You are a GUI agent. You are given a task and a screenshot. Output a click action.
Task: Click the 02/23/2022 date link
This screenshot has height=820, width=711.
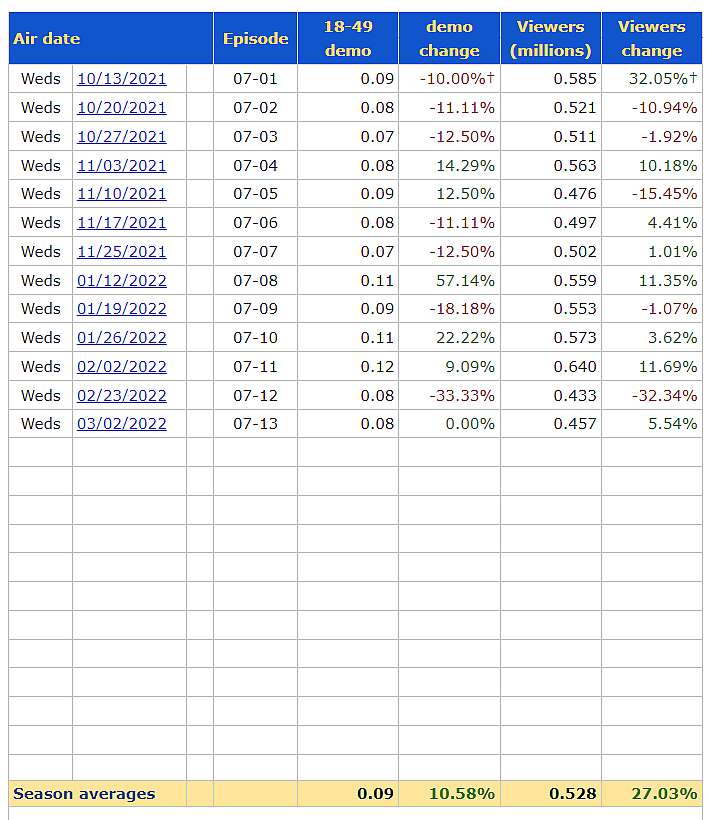pos(122,396)
